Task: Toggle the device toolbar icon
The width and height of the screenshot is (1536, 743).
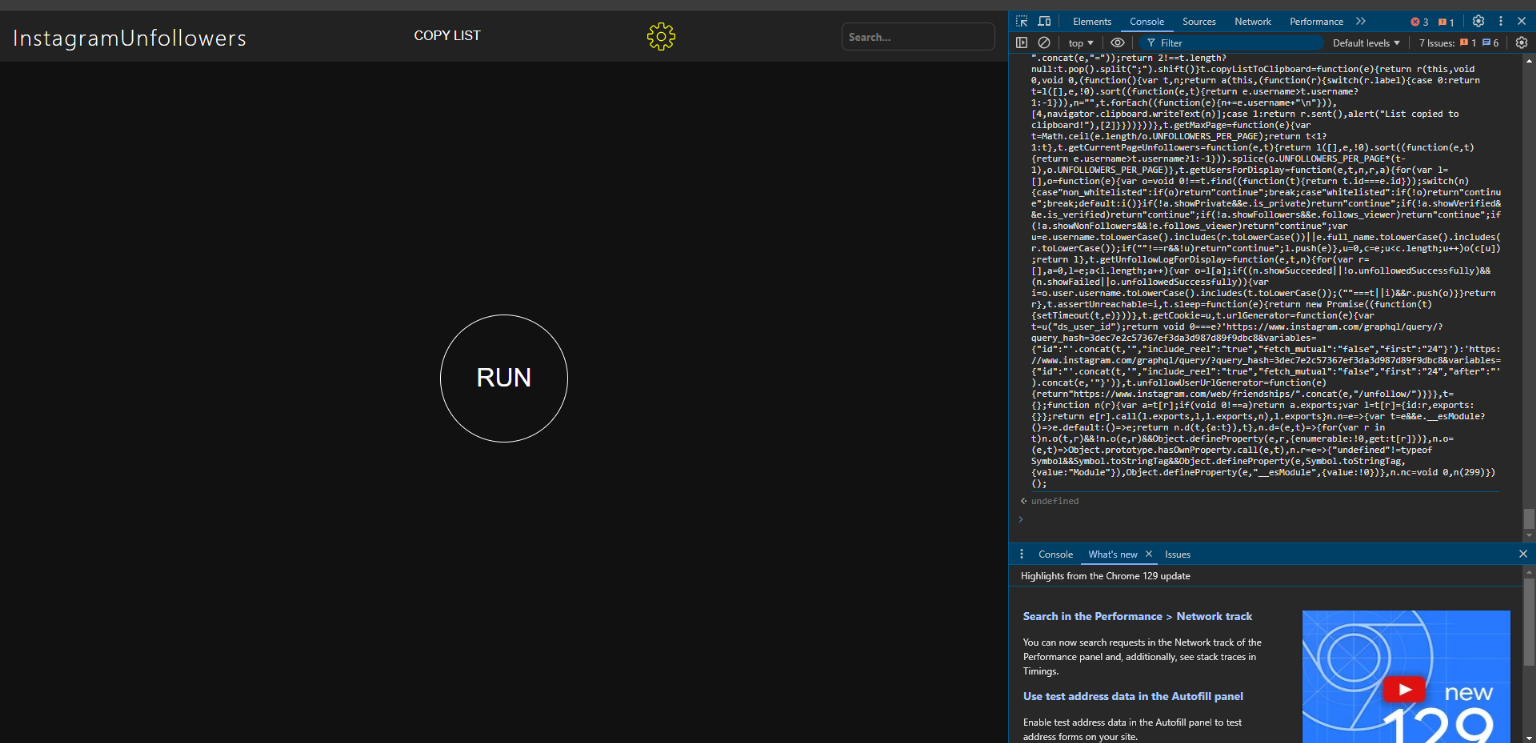Action: pos(1044,21)
